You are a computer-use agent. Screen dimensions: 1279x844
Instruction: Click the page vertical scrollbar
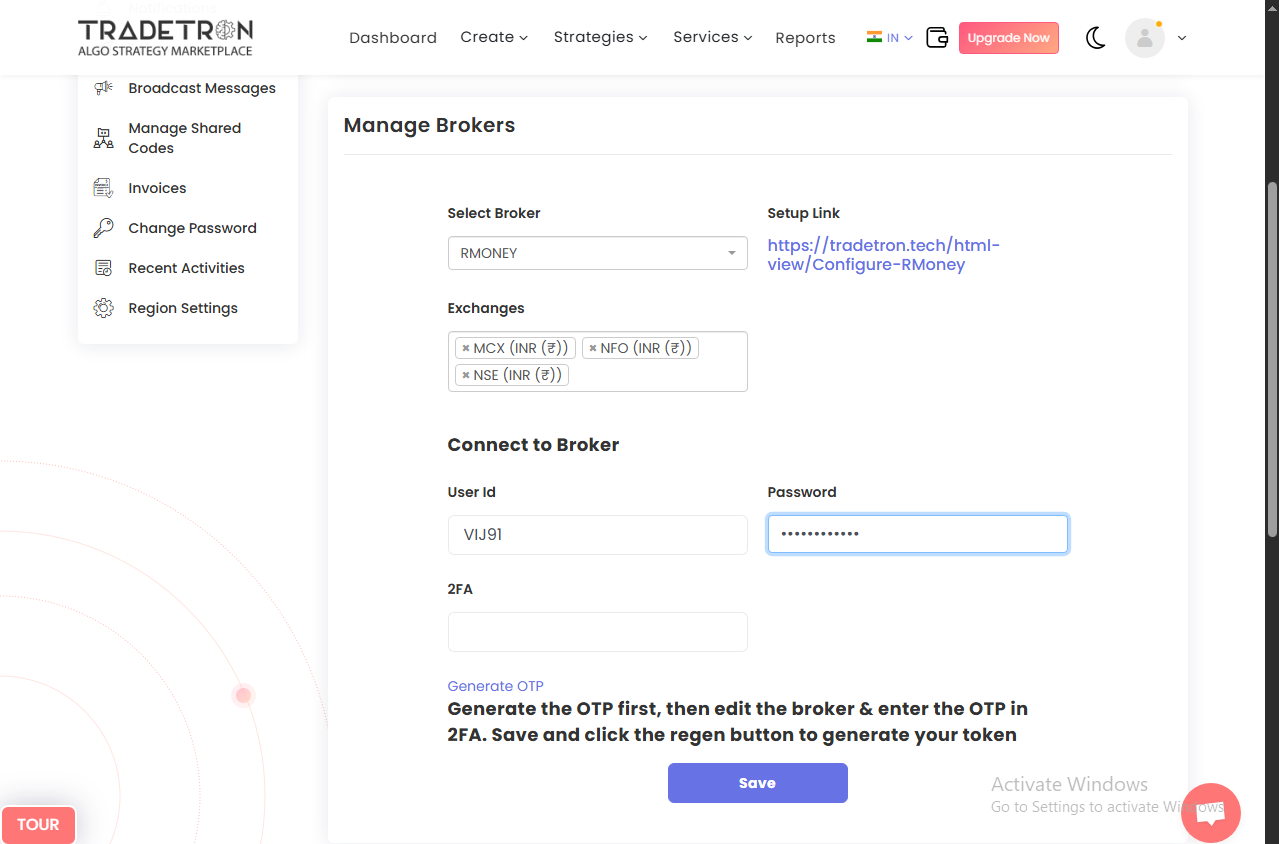[x=1272, y=360]
